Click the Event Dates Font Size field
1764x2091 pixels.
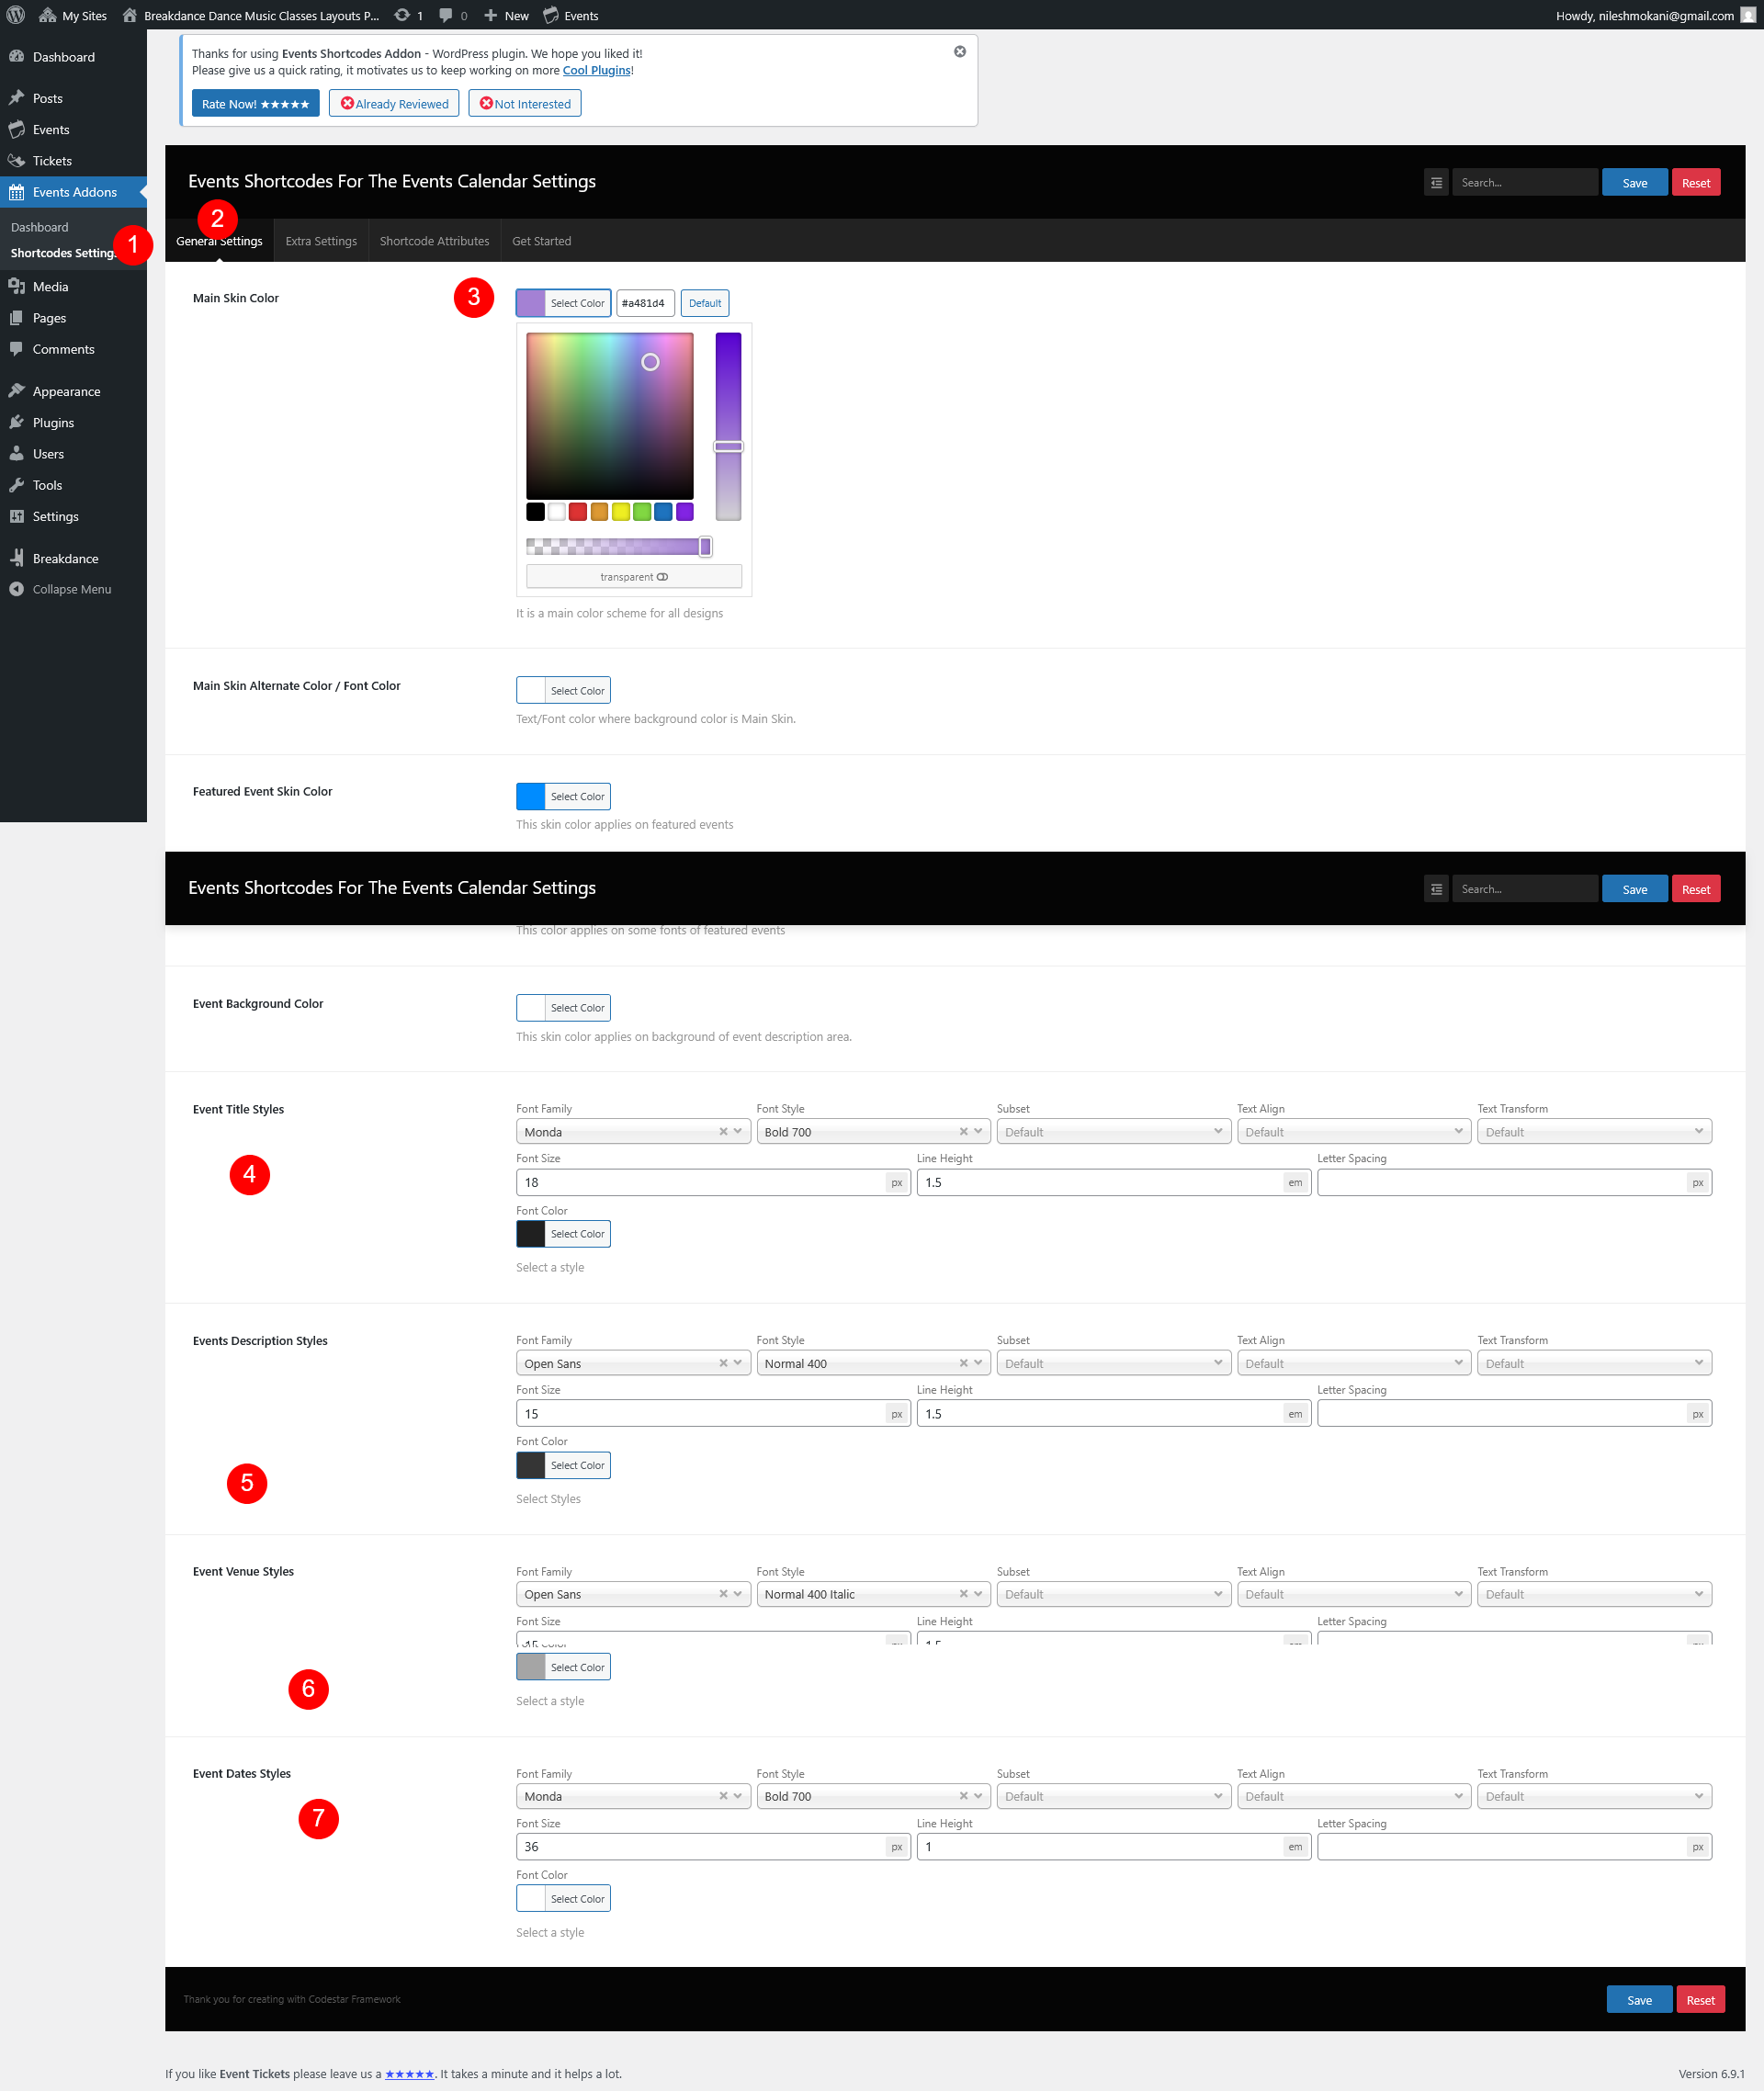coord(700,1846)
